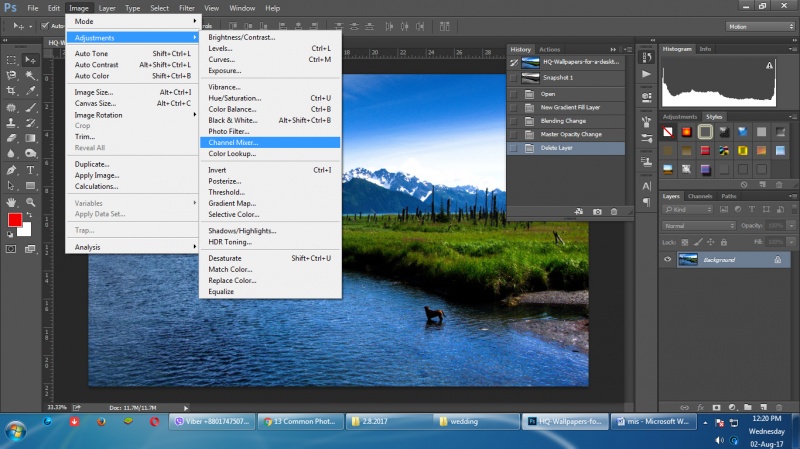Choose Channel Mixer from Adjustments submenu
800x449 pixels.
[233, 142]
